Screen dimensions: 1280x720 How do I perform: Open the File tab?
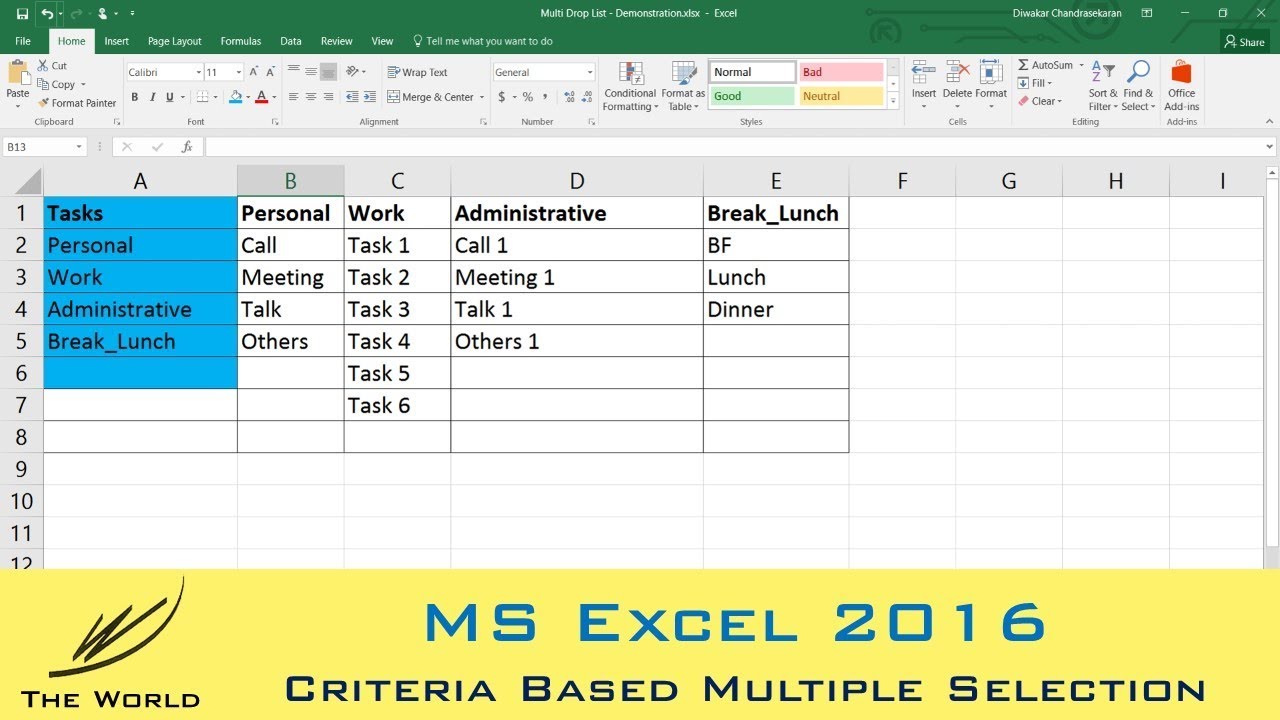click(x=23, y=41)
